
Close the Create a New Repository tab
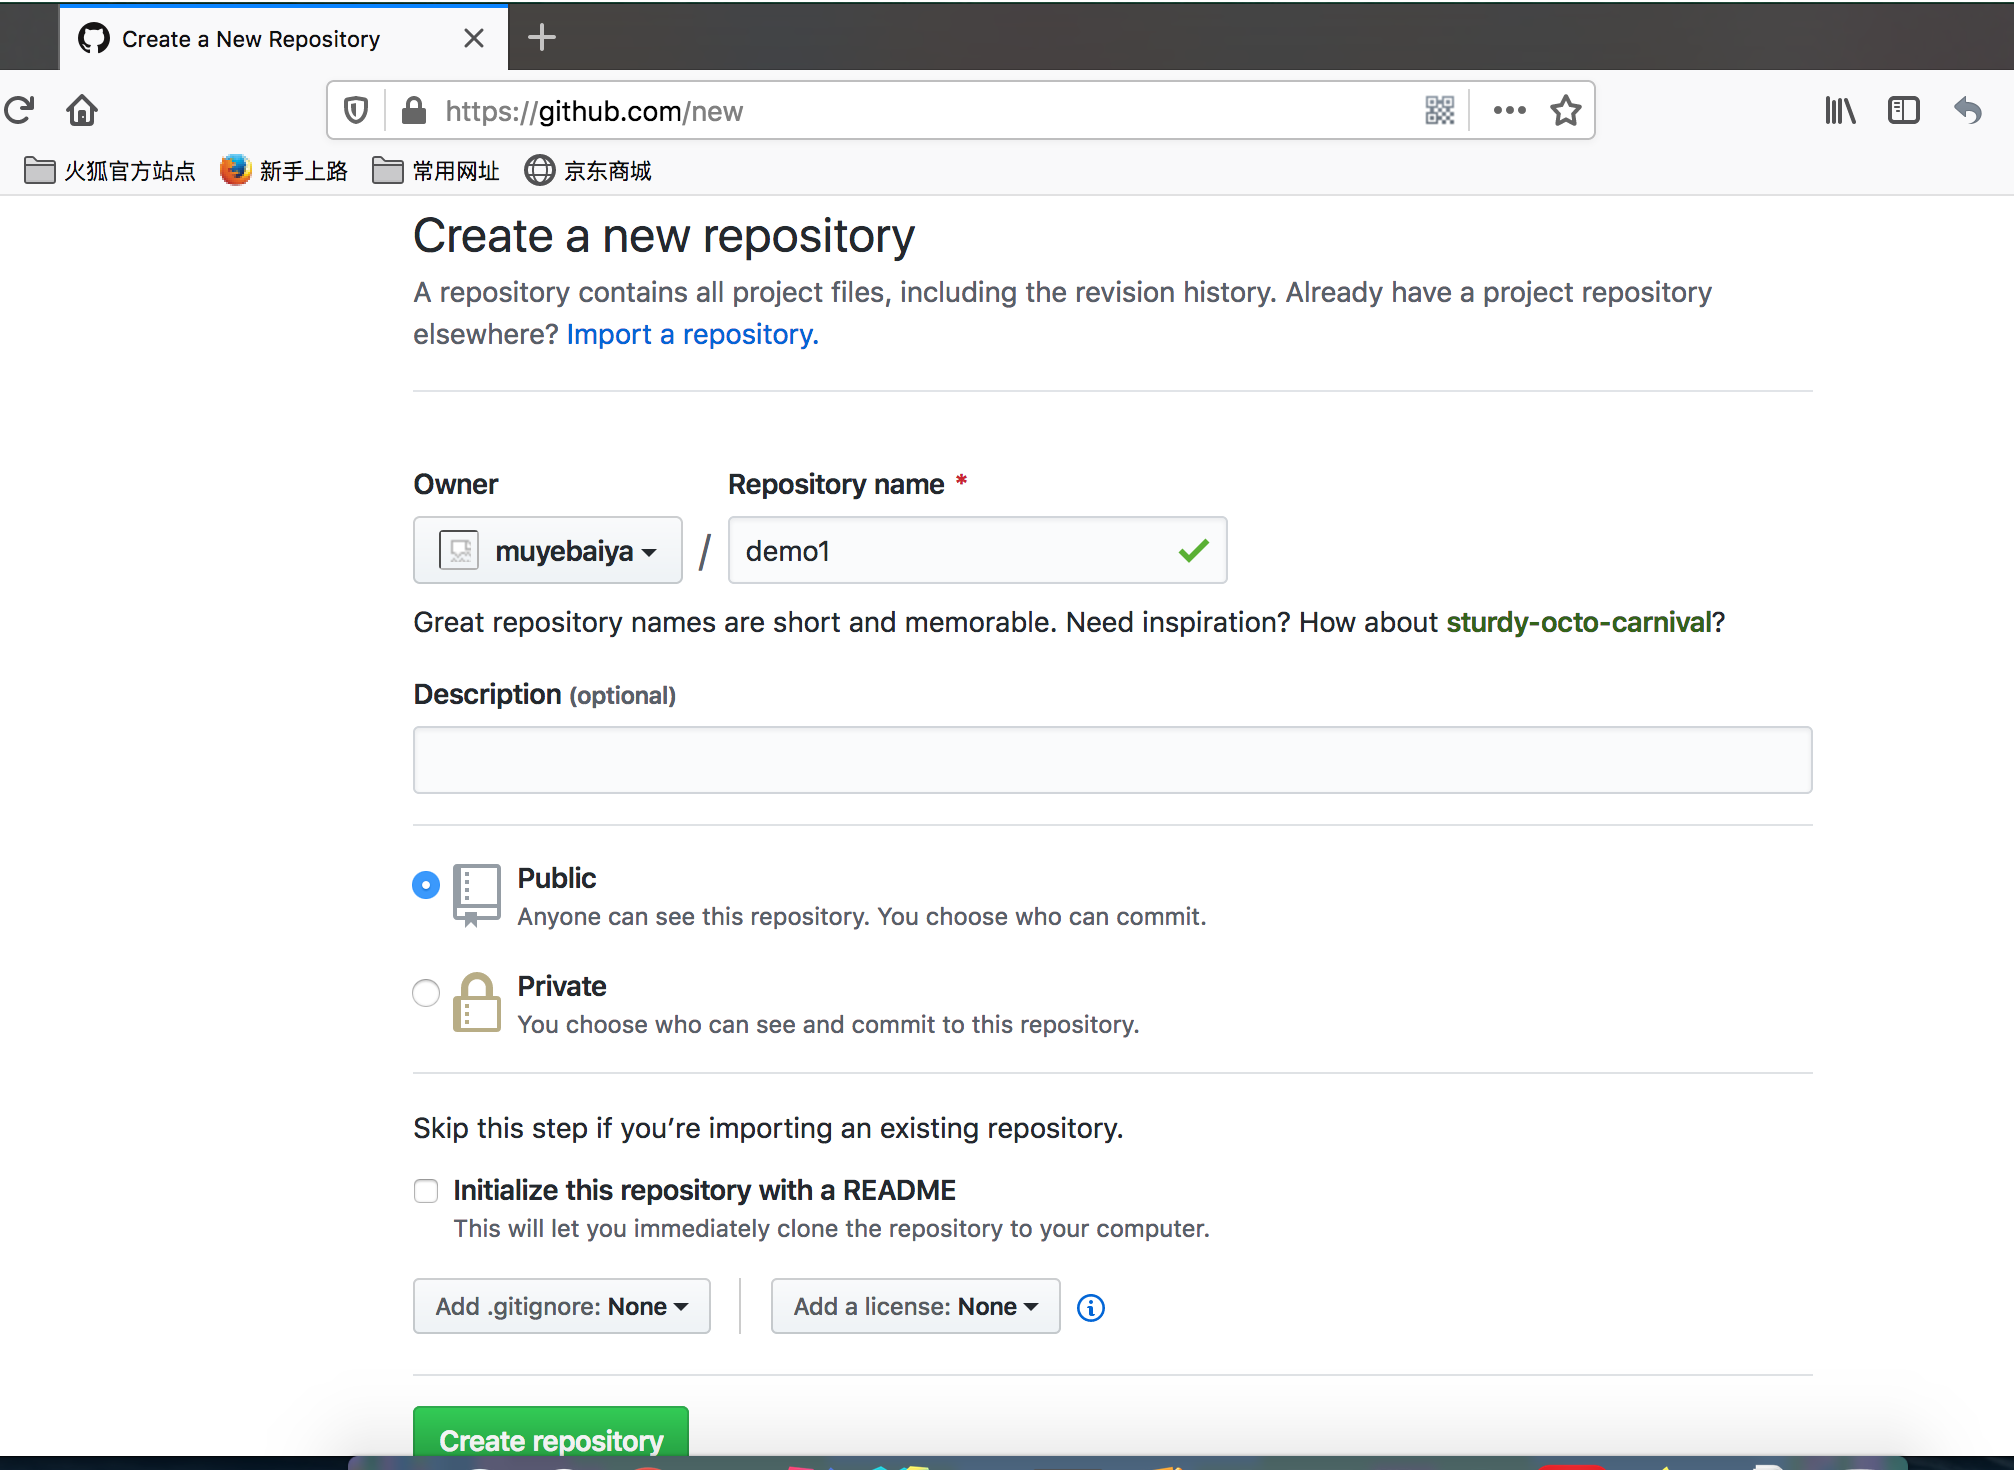coord(474,38)
